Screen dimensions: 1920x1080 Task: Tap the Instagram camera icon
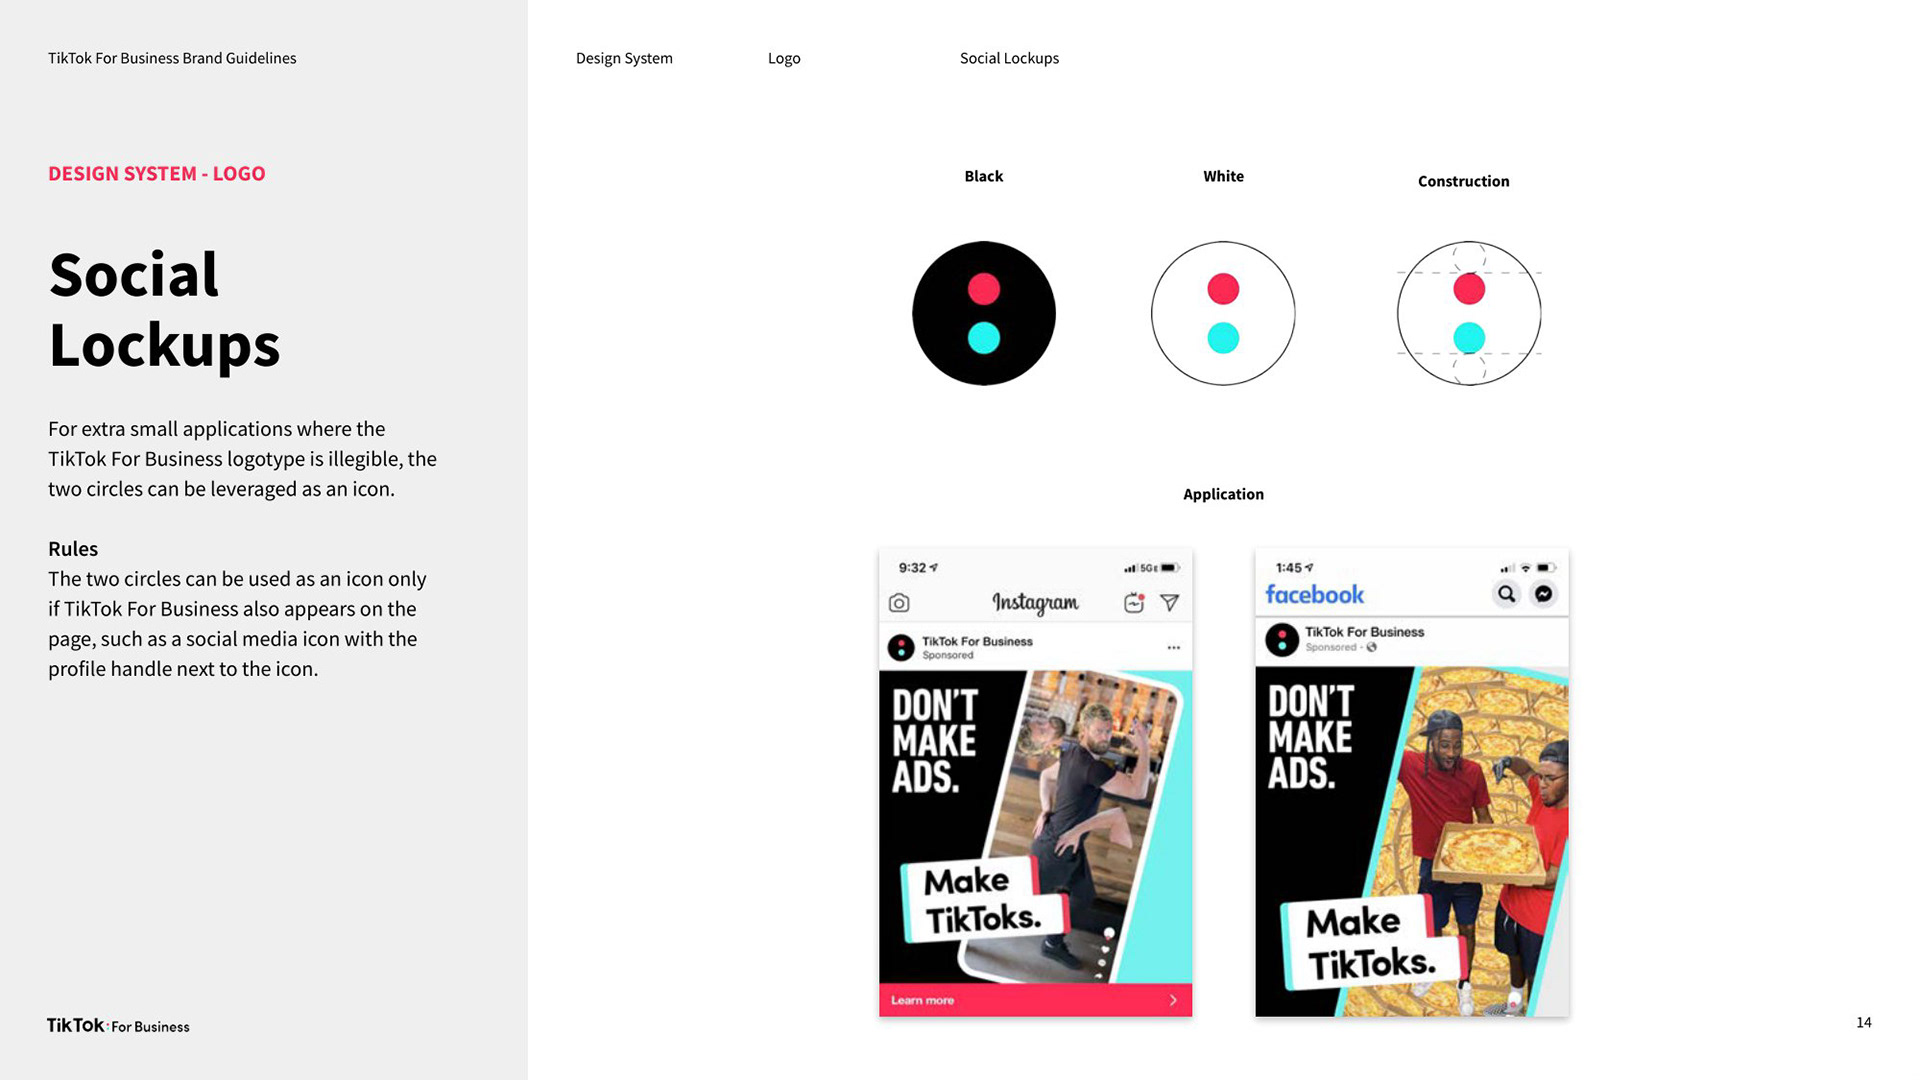pyautogui.click(x=899, y=603)
